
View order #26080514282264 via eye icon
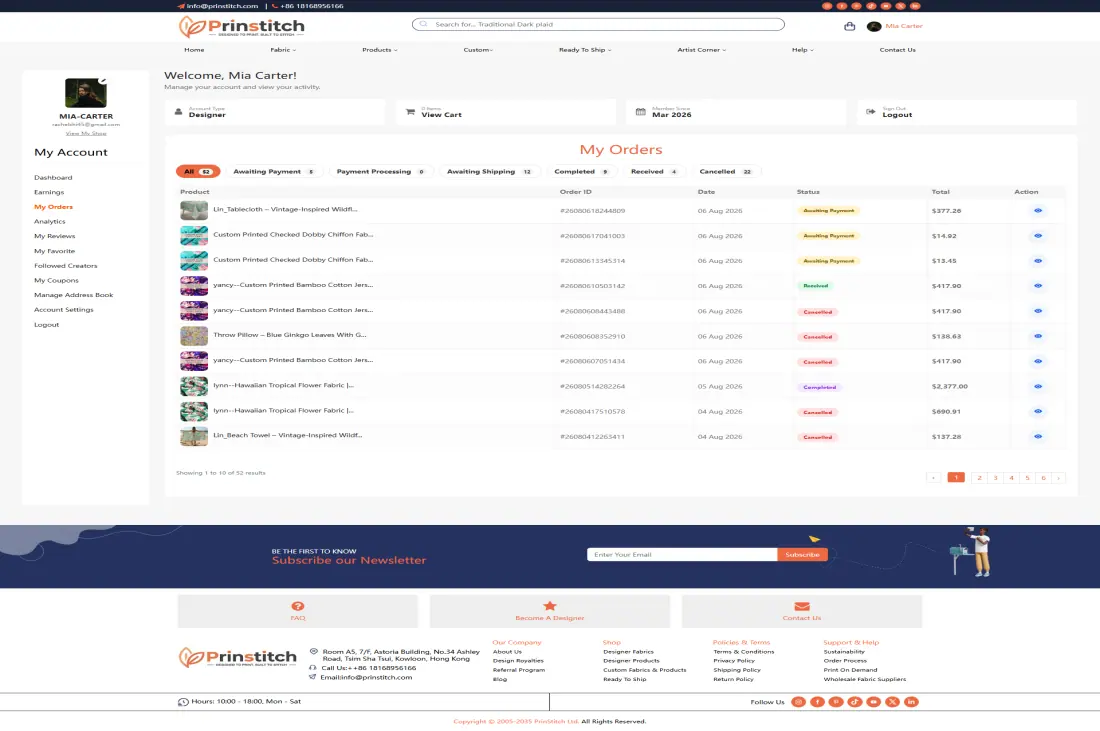tap(1038, 387)
